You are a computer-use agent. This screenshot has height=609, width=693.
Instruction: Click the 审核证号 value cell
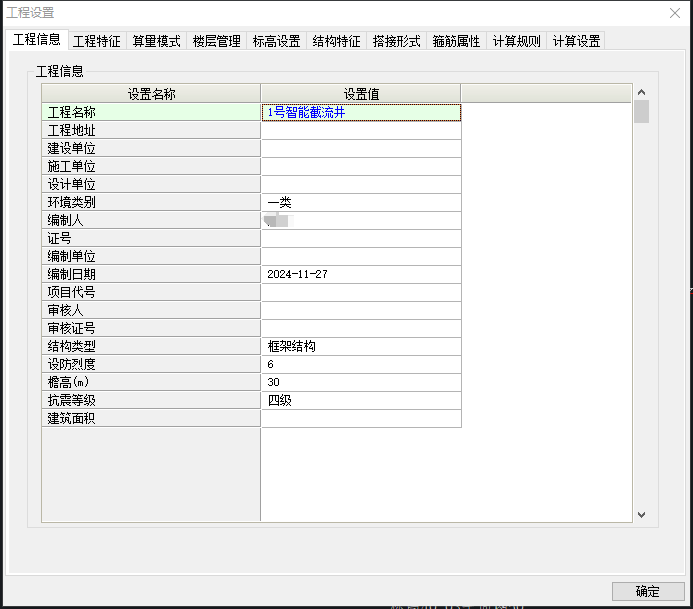coord(361,328)
